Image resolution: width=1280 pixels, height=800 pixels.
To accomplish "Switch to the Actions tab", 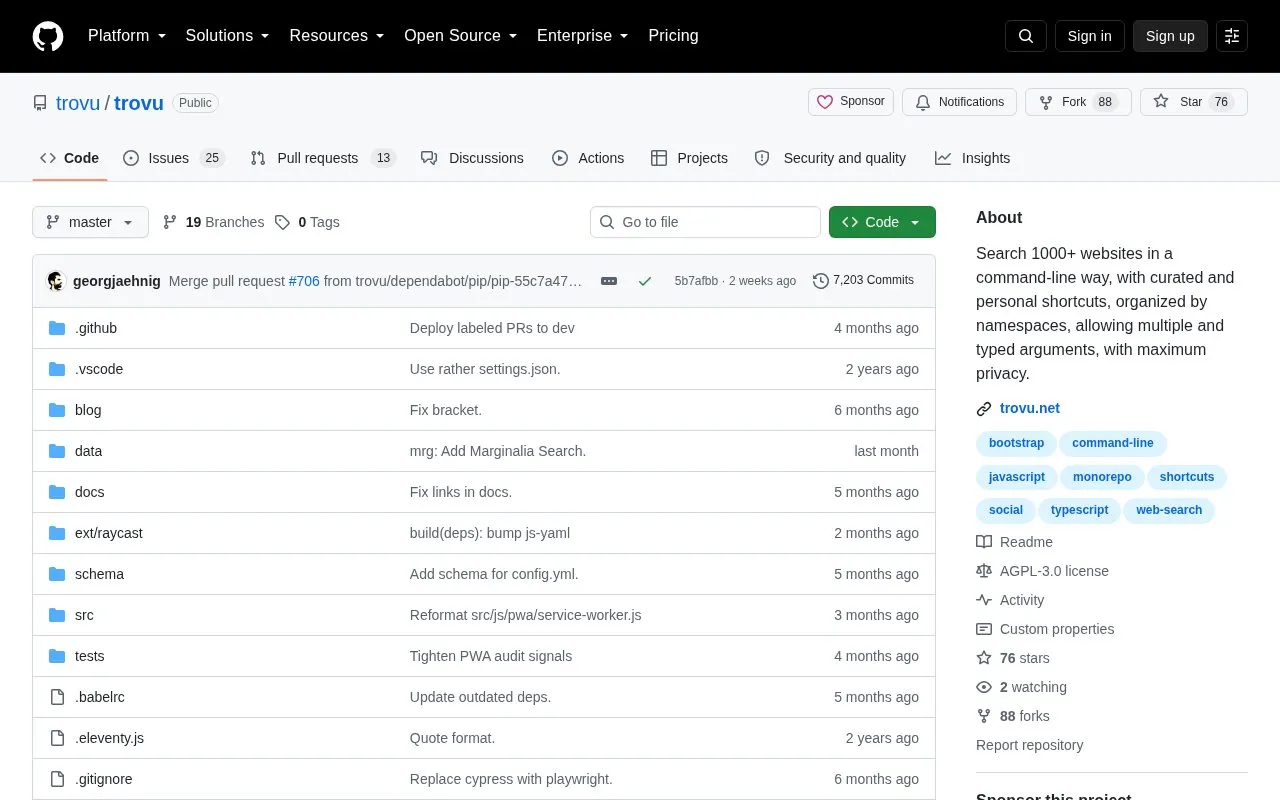I will (588, 158).
